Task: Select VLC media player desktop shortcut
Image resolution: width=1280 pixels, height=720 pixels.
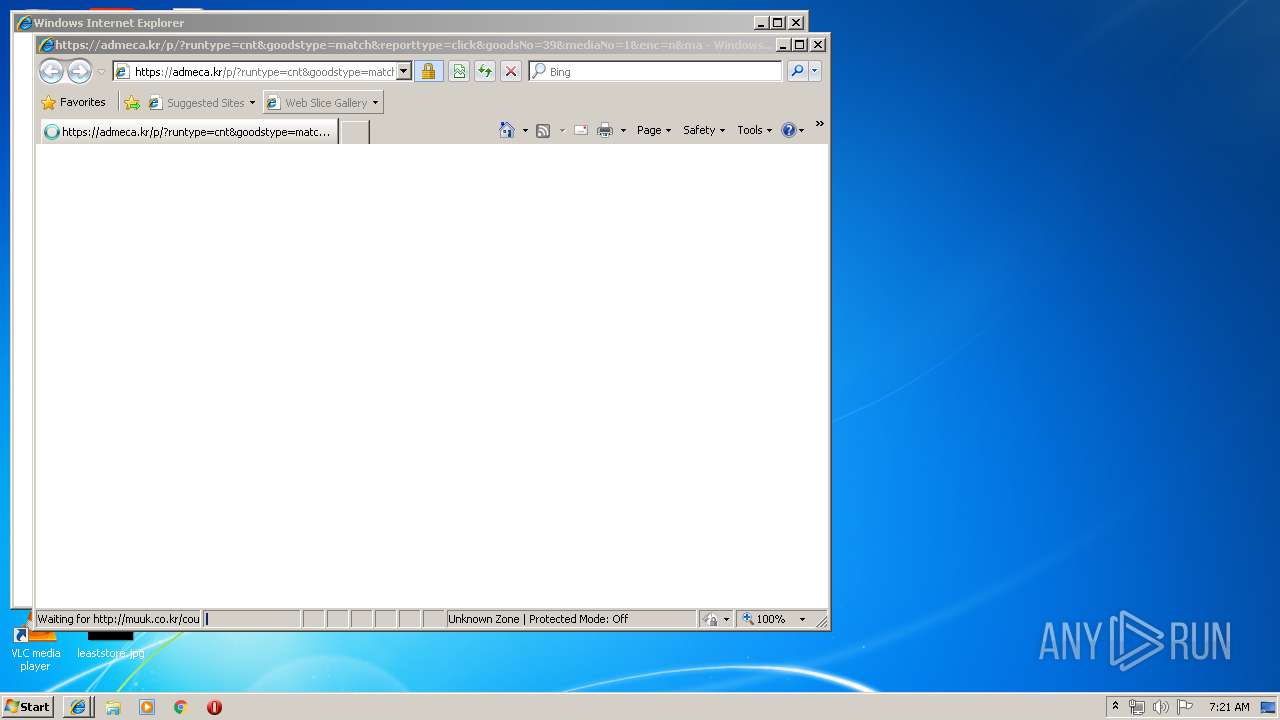Action: pos(35,648)
